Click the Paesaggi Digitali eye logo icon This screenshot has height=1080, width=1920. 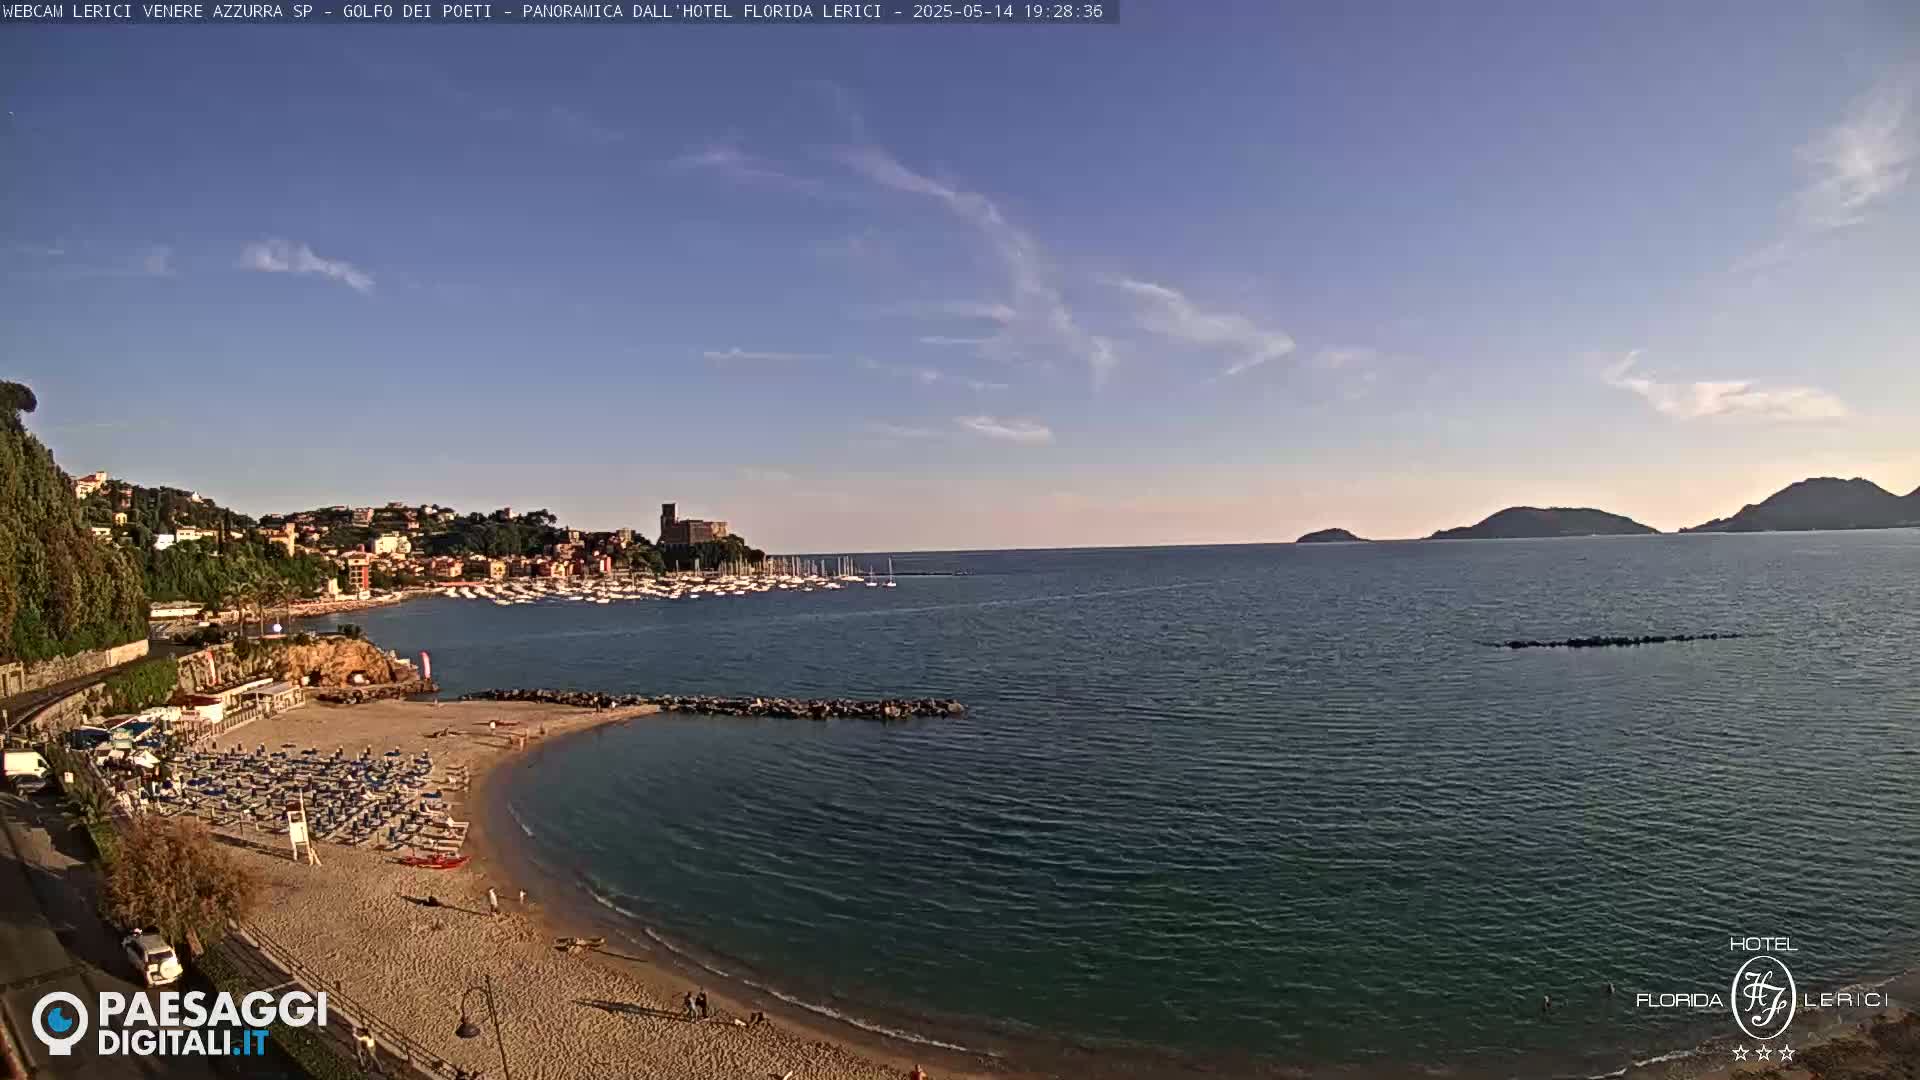(60, 1022)
